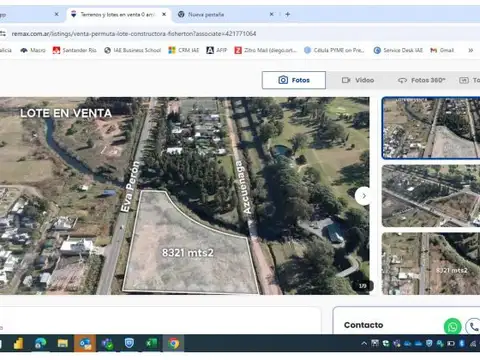Click the main lot photo with 8321 mts2

[184, 196]
